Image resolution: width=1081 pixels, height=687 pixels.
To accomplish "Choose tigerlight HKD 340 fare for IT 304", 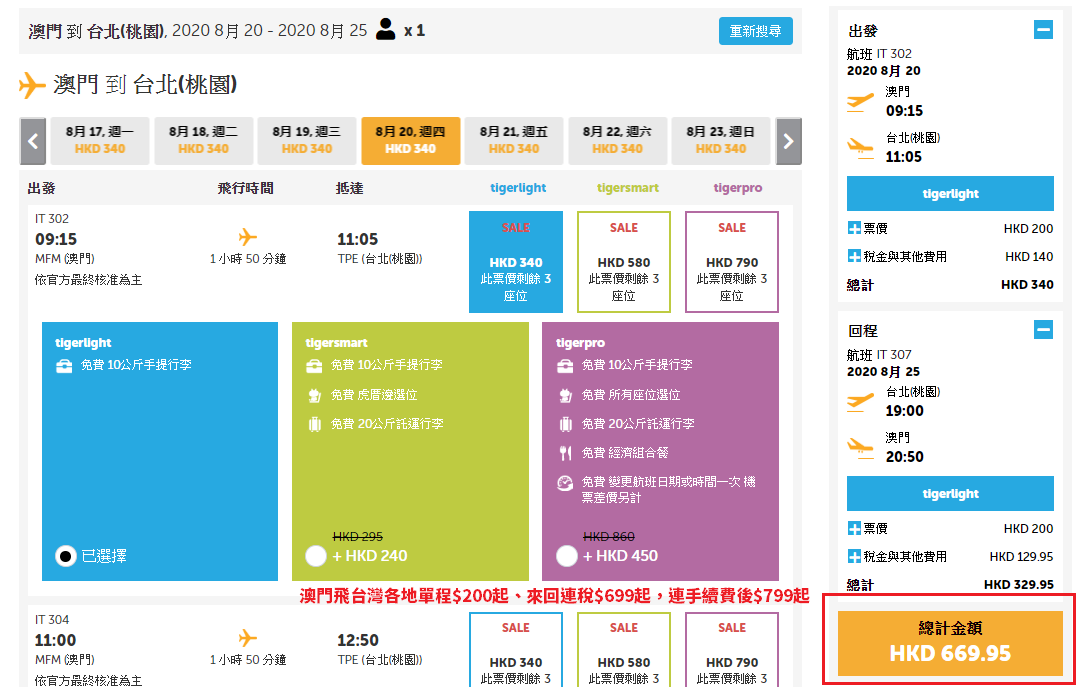I will pos(516,650).
